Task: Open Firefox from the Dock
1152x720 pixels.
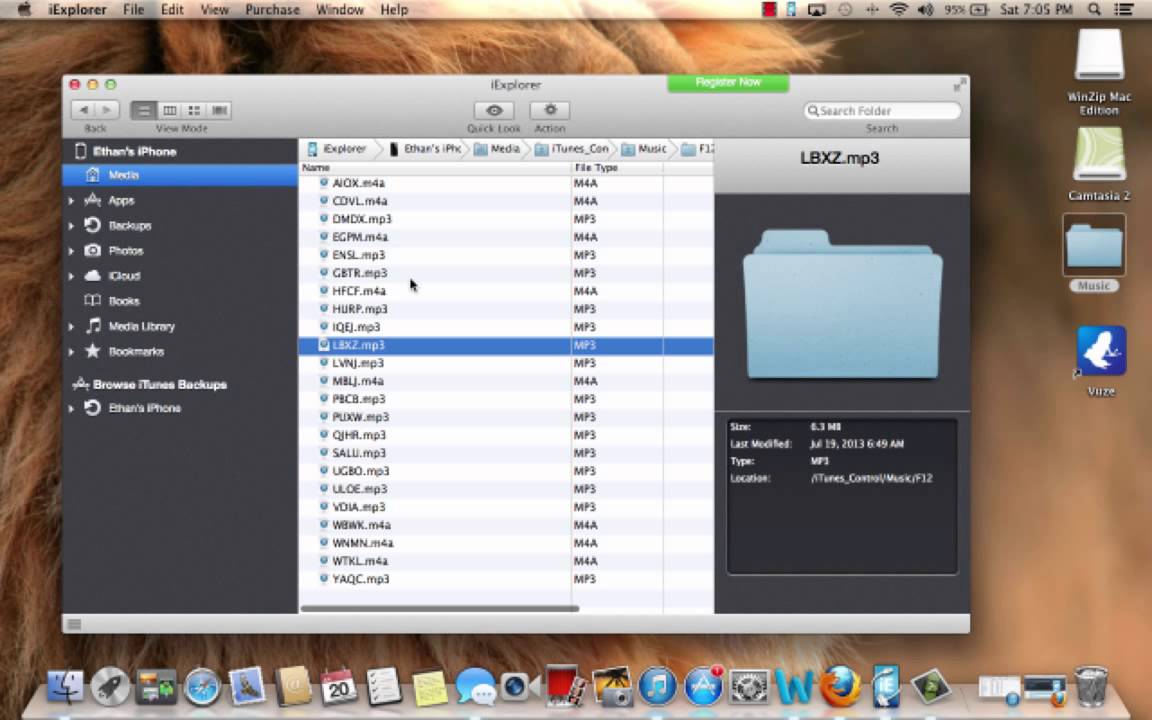Action: point(840,687)
